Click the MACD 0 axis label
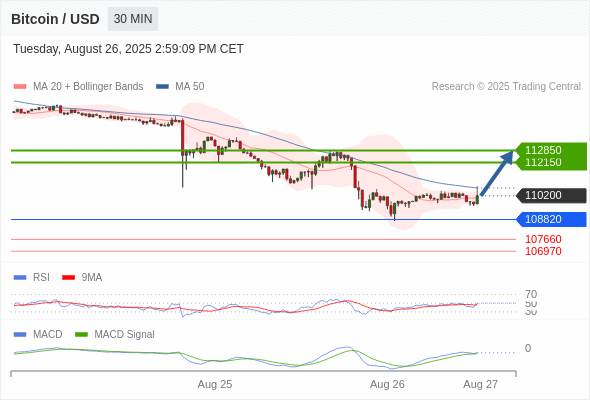 click(528, 348)
